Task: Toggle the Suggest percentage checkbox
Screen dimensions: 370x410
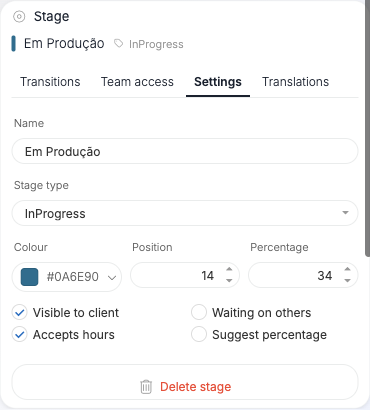Action: pyautogui.click(x=199, y=335)
